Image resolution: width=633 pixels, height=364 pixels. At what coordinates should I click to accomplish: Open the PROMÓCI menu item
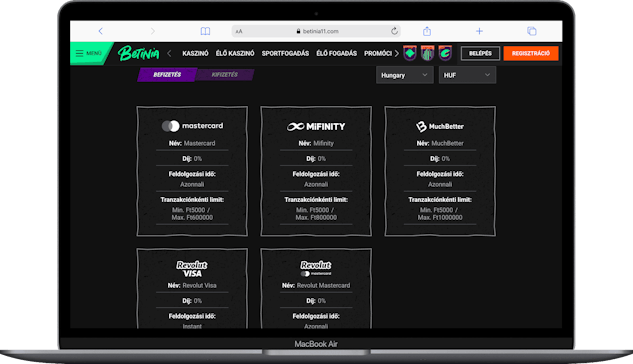pyautogui.click(x=378, y=53)
